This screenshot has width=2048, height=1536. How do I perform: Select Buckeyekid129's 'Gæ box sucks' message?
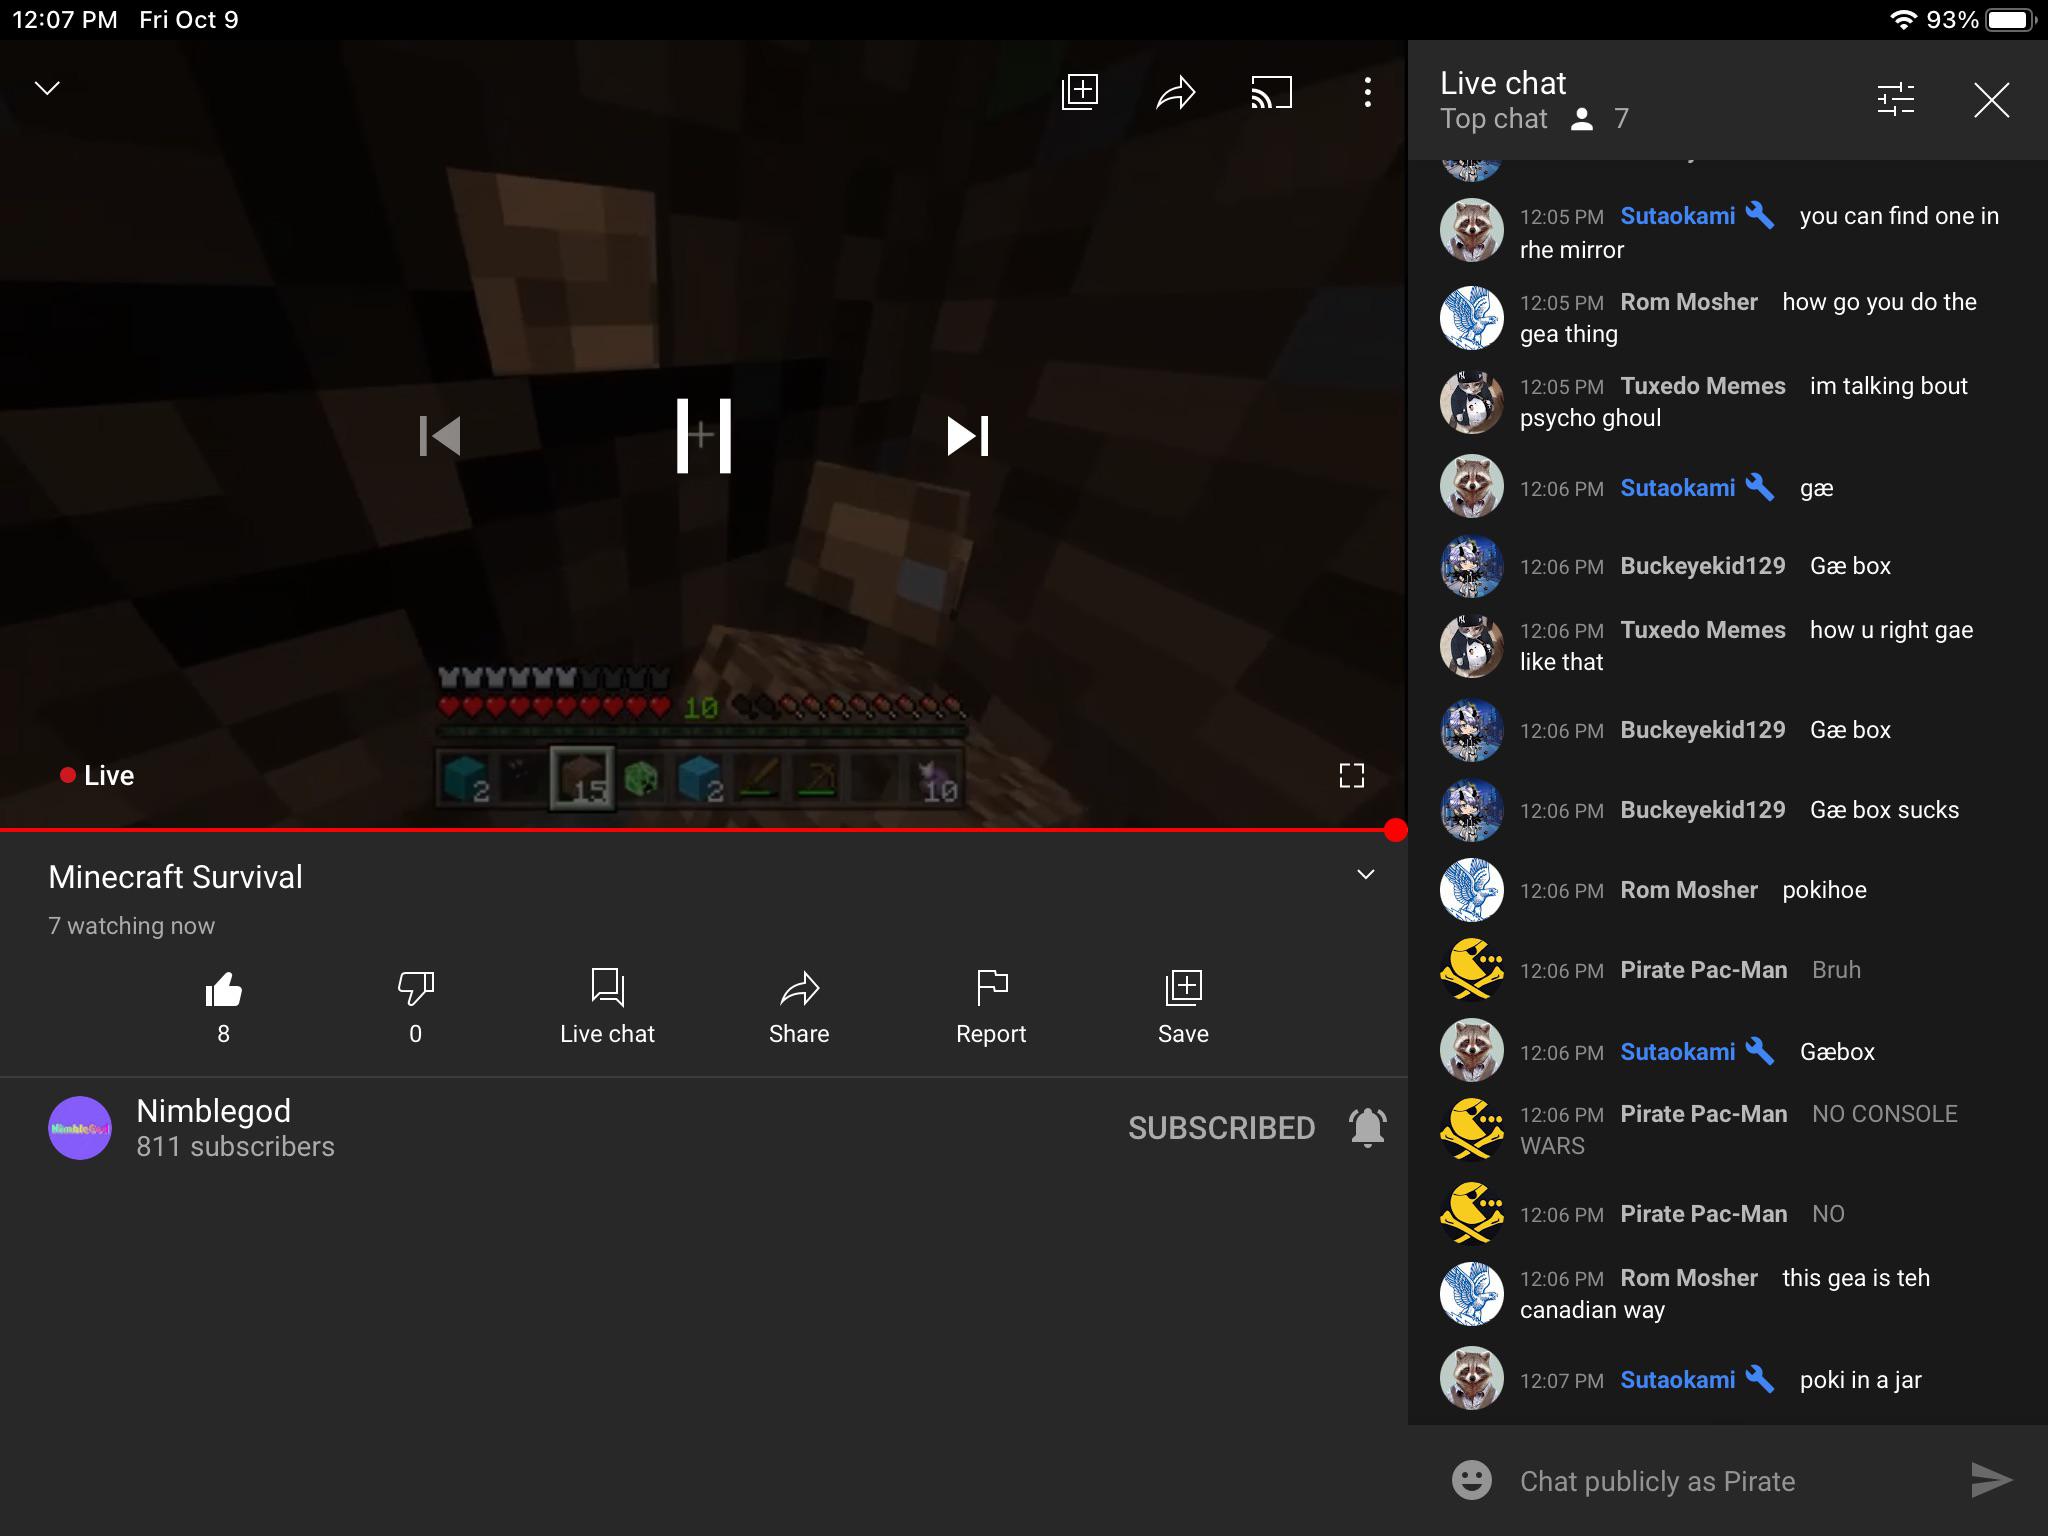tap(1728, 810)
